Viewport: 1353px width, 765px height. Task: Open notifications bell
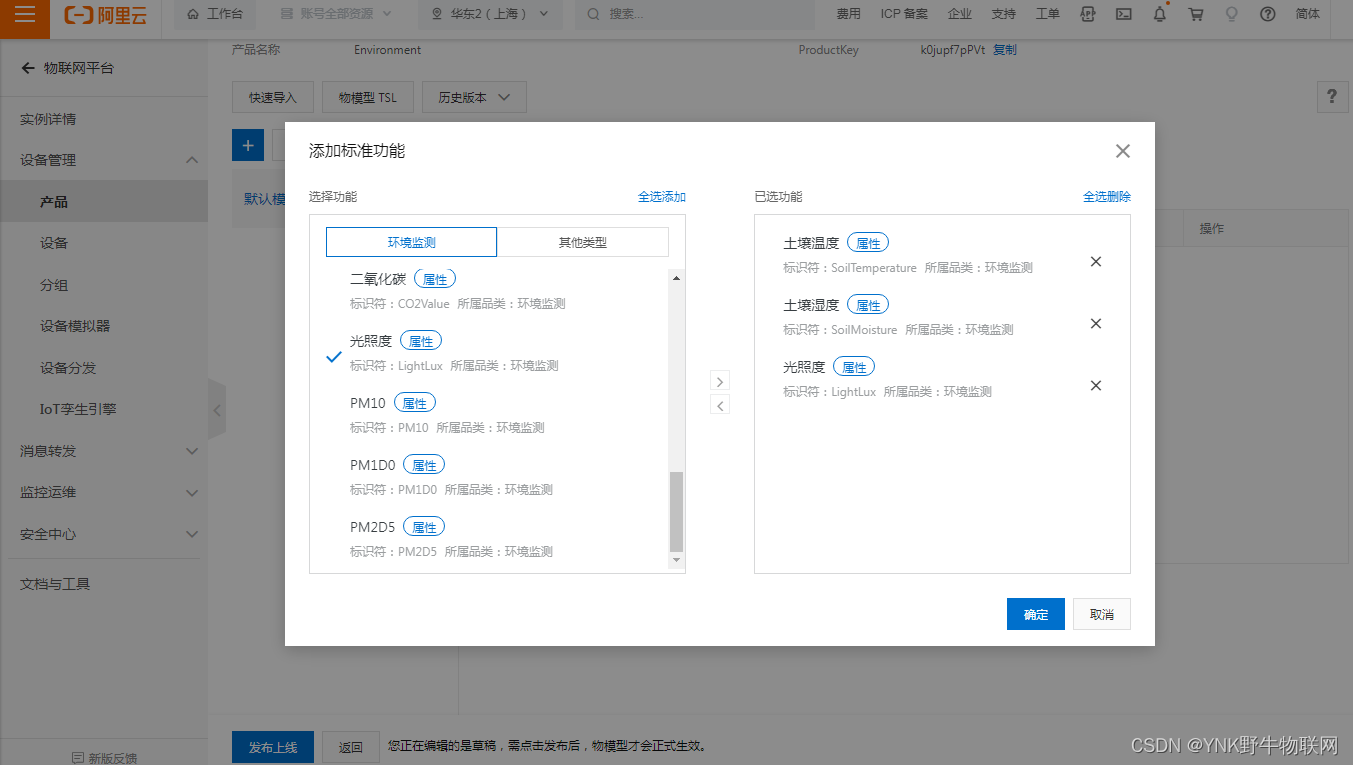click(x=1160, y=14)
